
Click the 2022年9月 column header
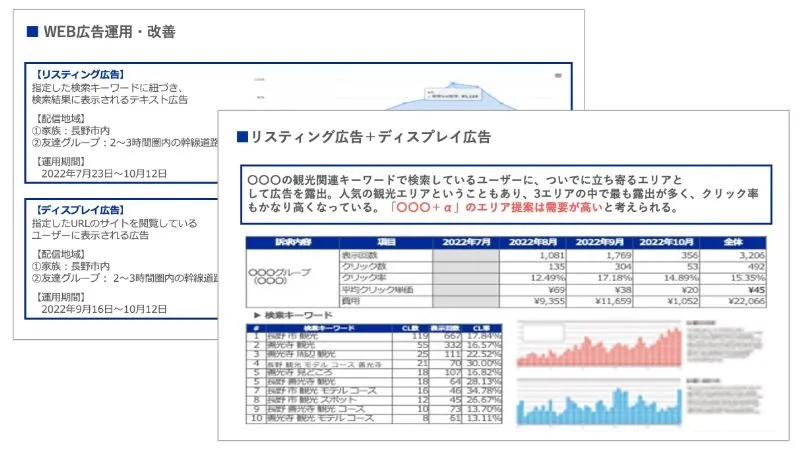pyautogui.click(x=599, y=242)
